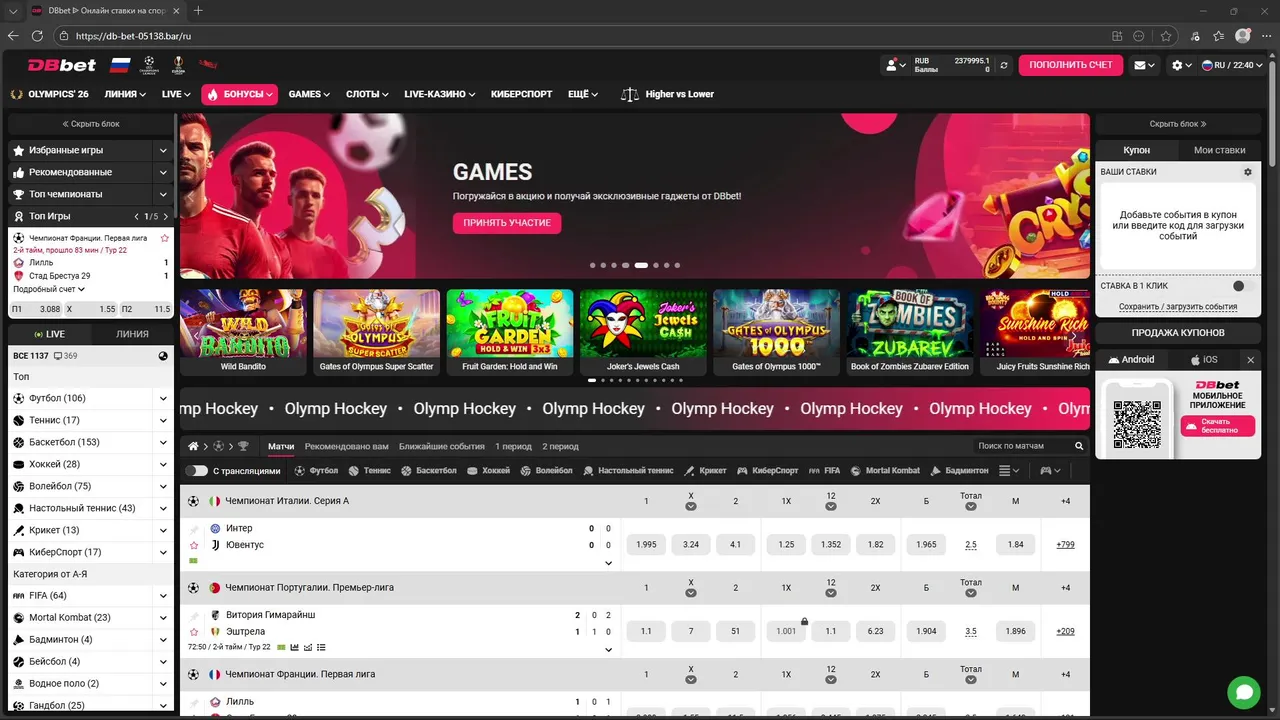This screenshot has width=1280, height=720.
Task: Open the БОНУСЫ menu
Action: [x=239, y=94]
